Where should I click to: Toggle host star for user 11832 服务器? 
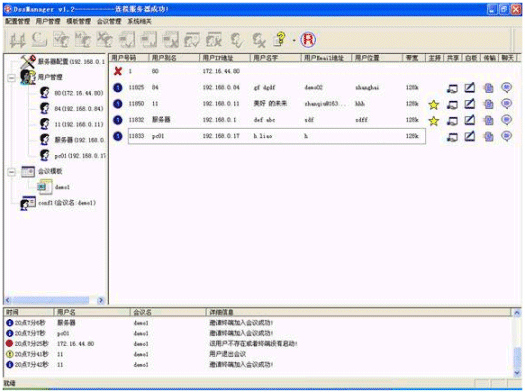[x=434, y=121]
